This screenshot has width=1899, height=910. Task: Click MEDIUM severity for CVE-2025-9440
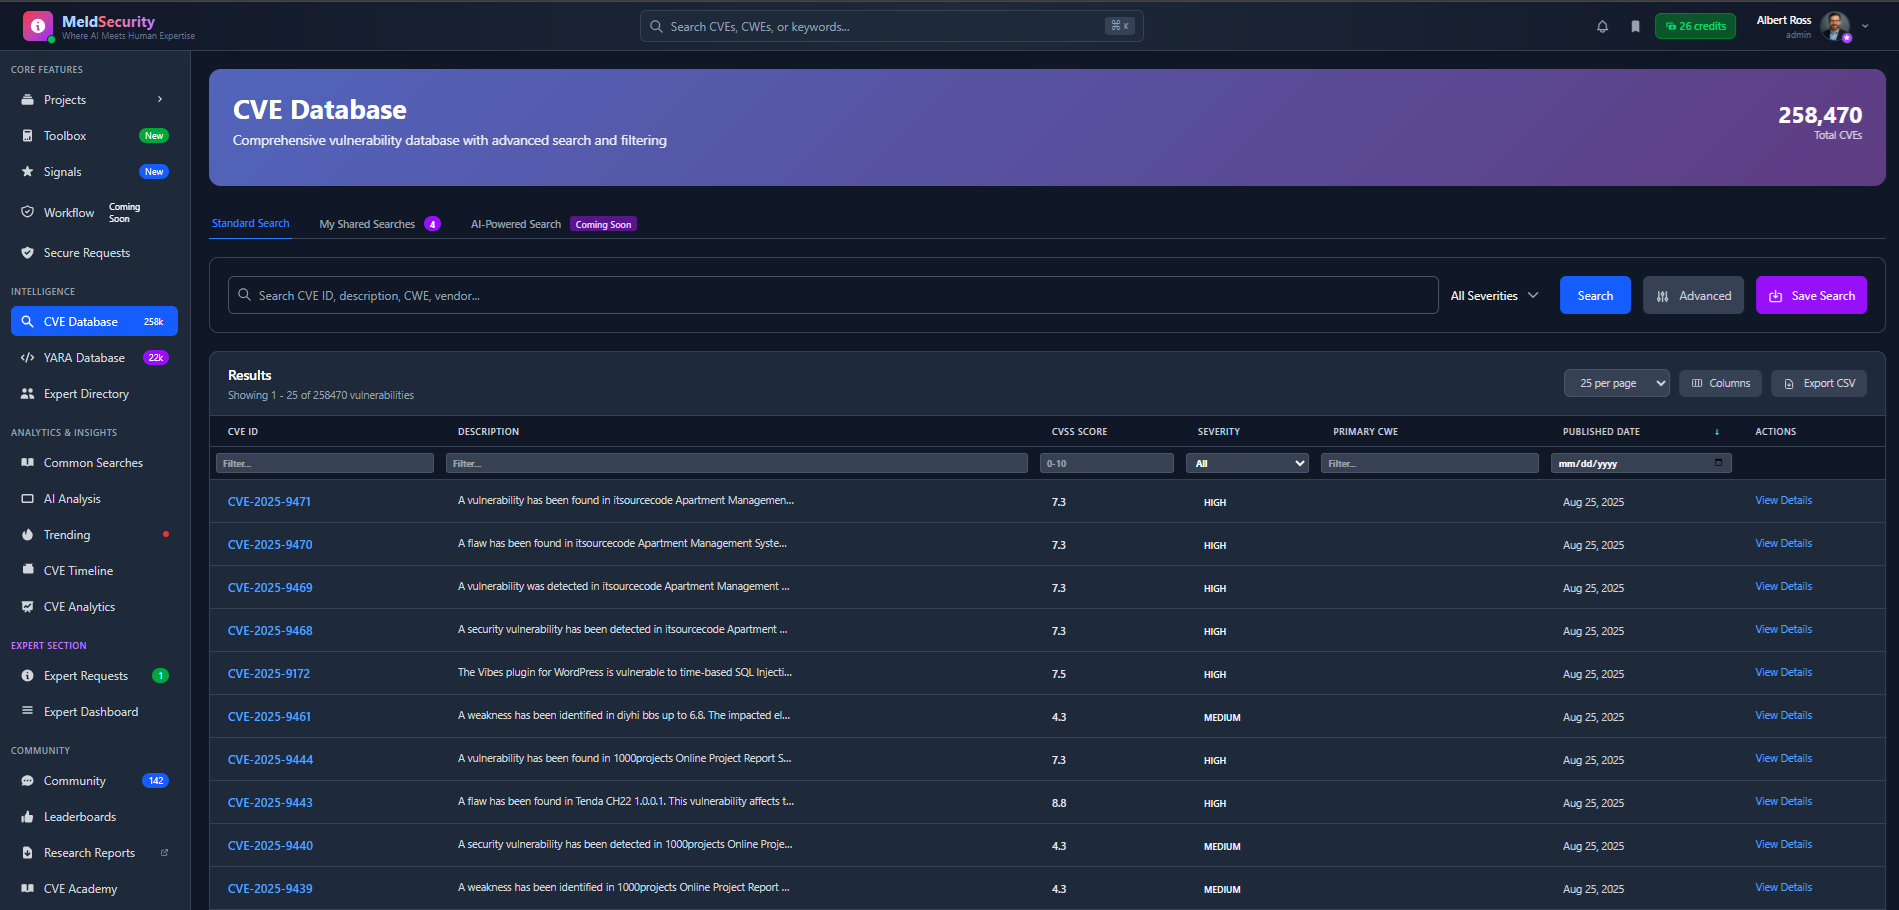click(1222, 847)
